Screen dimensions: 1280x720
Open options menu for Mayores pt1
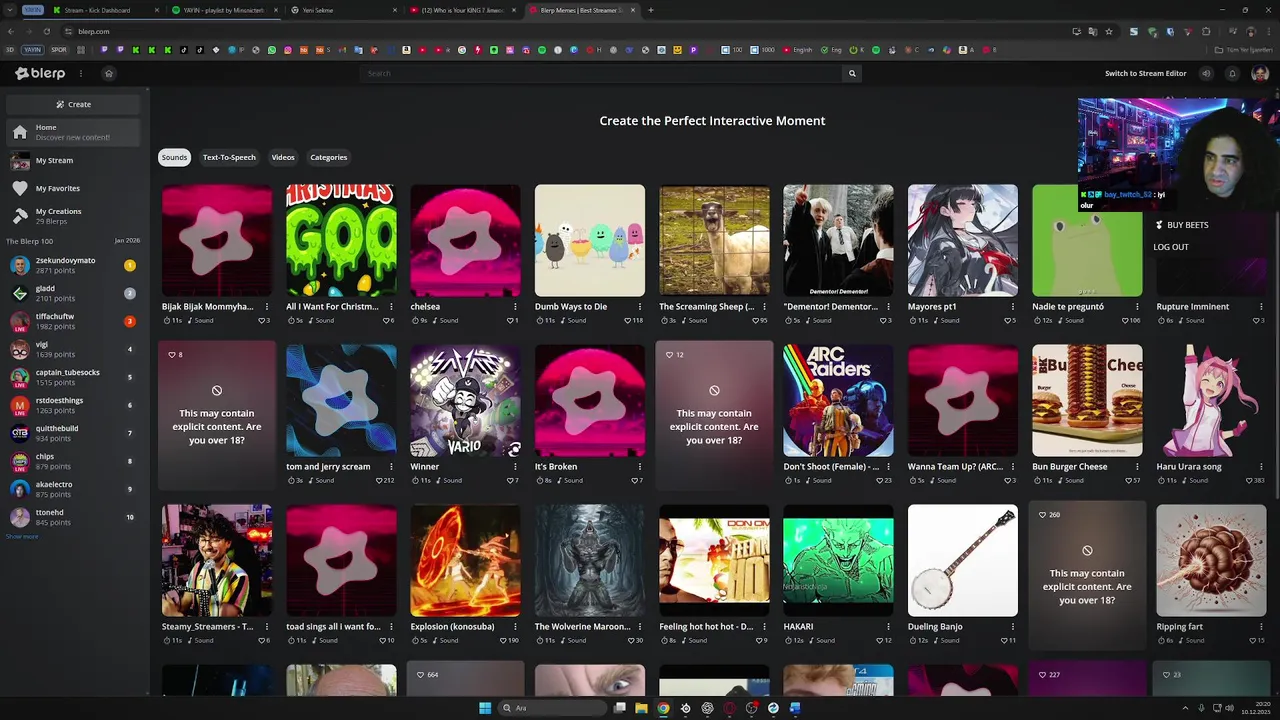click(1013, 307)
